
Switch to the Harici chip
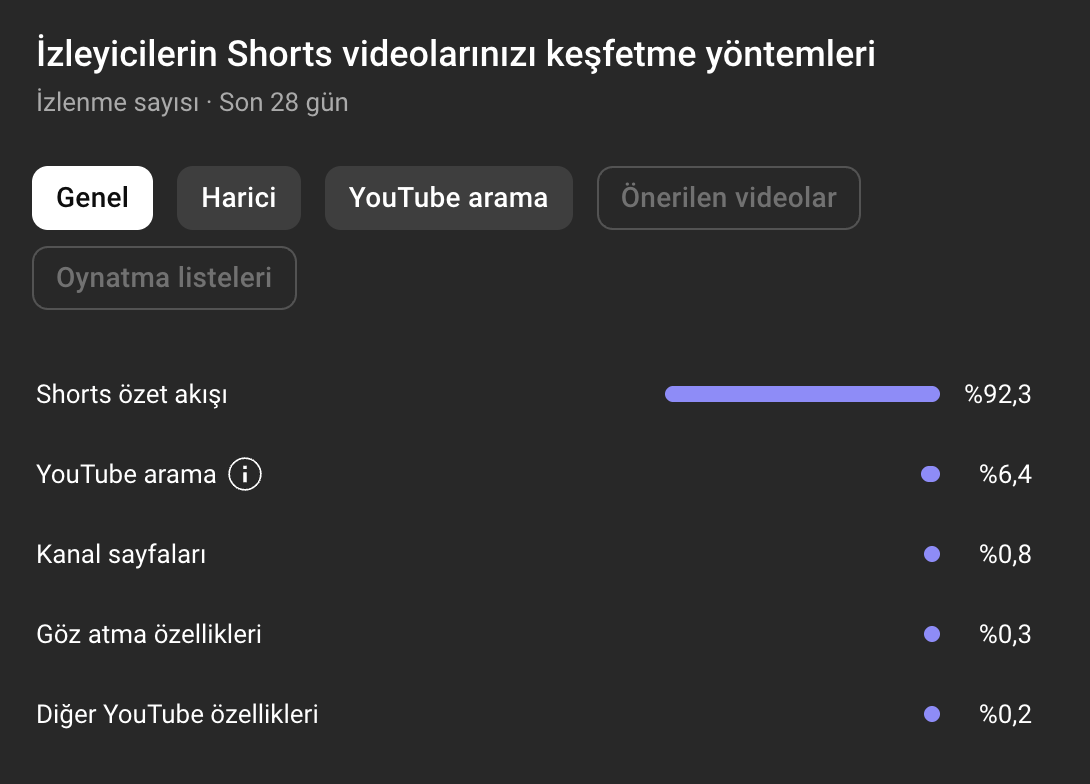[239, 198]
